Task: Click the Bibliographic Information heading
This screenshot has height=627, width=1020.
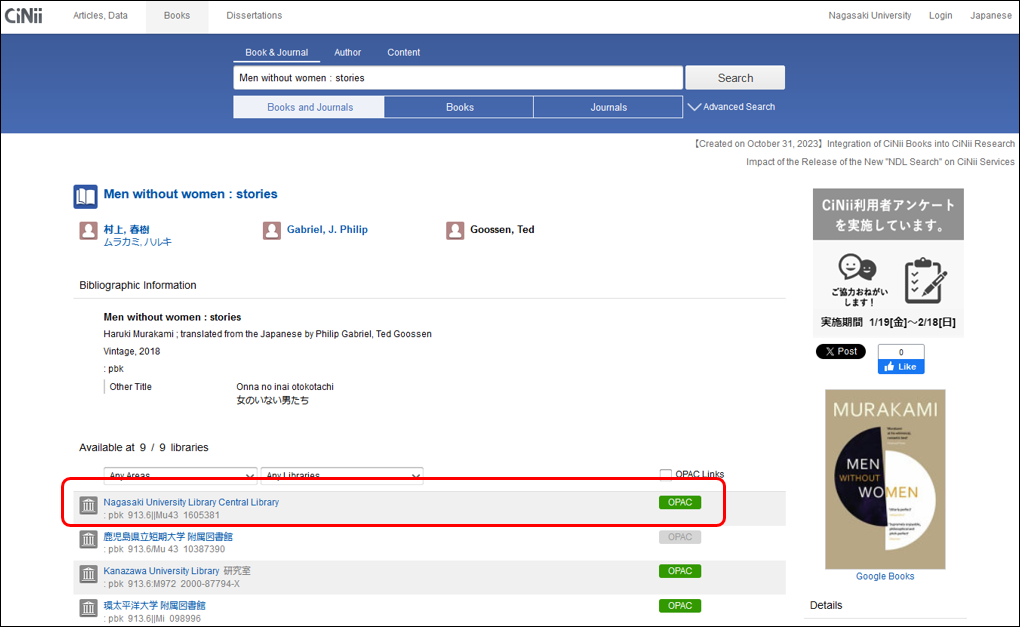Action: point(138,285)
